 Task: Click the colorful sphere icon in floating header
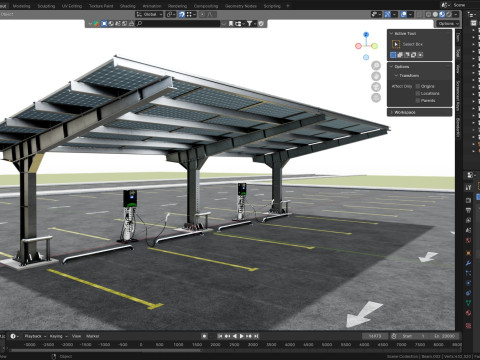(96, 24)
